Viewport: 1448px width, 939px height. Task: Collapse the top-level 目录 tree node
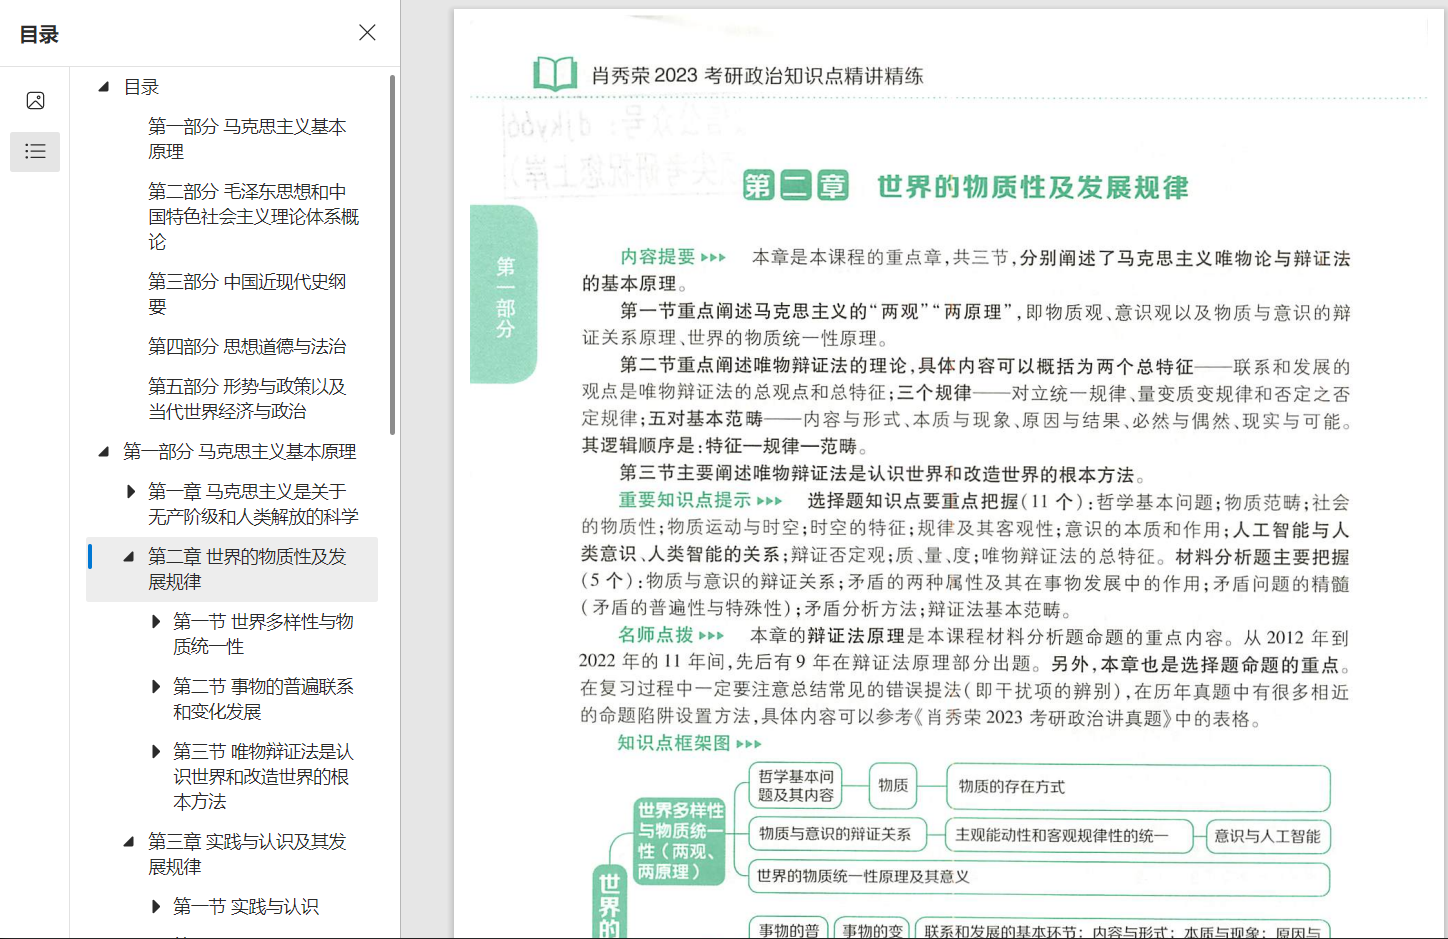click(x=103, y=87)
